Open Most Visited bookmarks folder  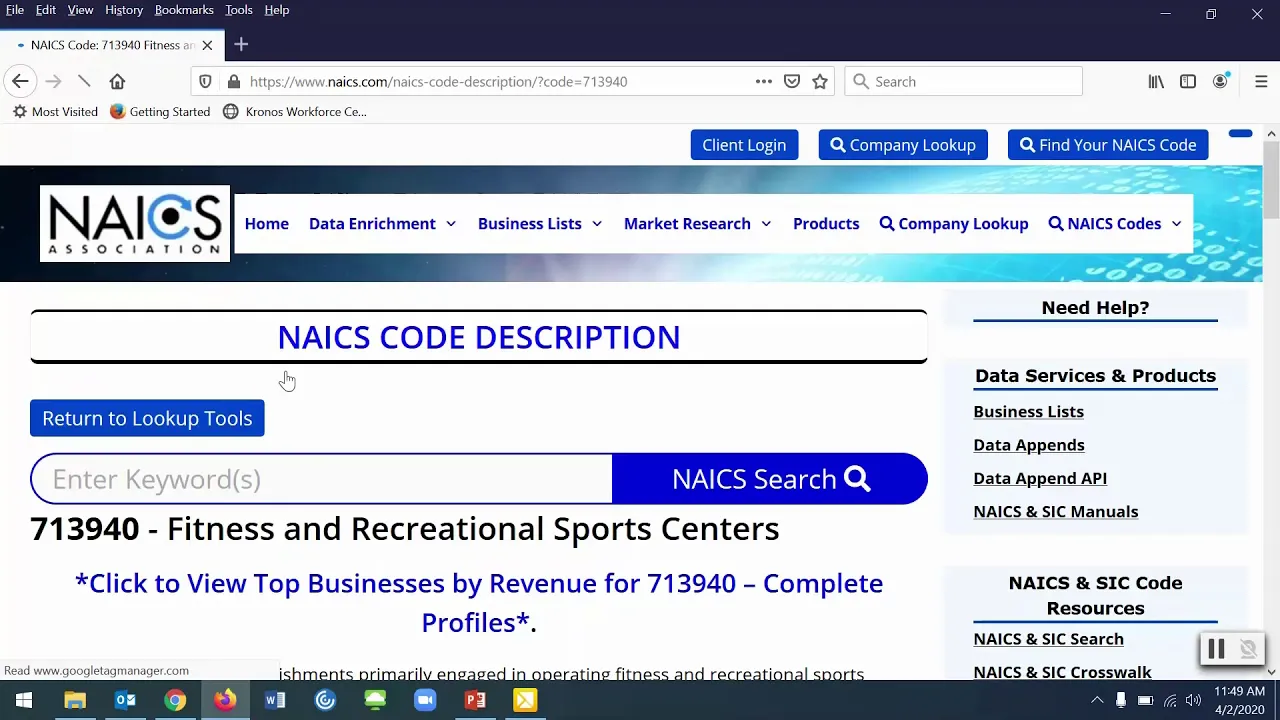tap(55, 112)
